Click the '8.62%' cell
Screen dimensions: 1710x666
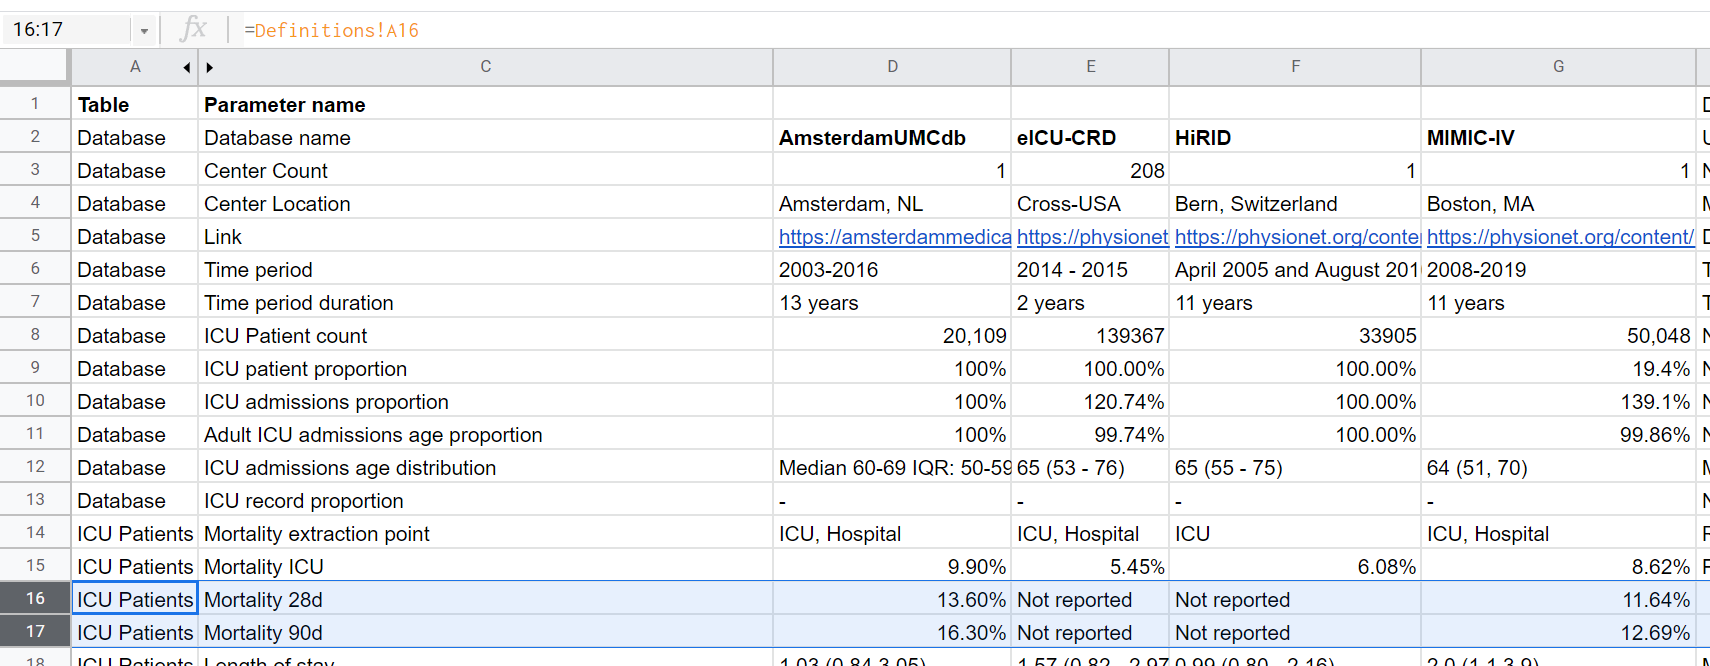[1558, 566]
